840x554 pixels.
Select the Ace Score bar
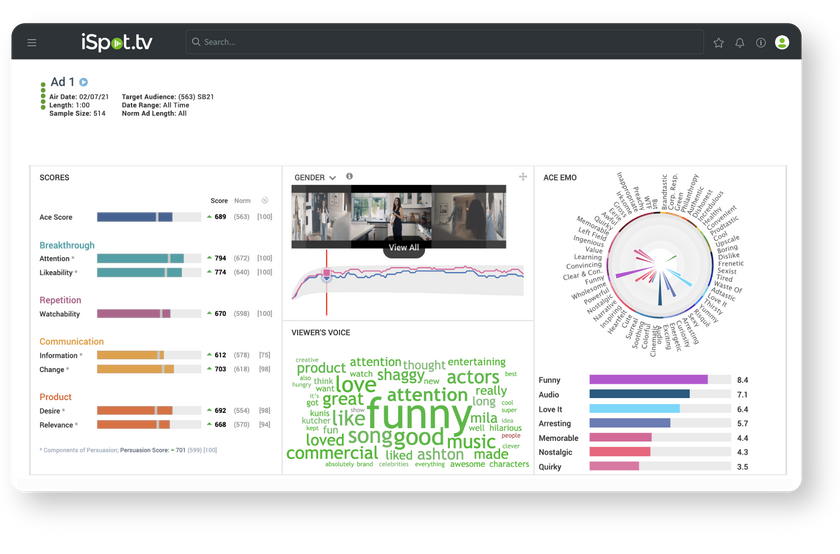(134, 217)
